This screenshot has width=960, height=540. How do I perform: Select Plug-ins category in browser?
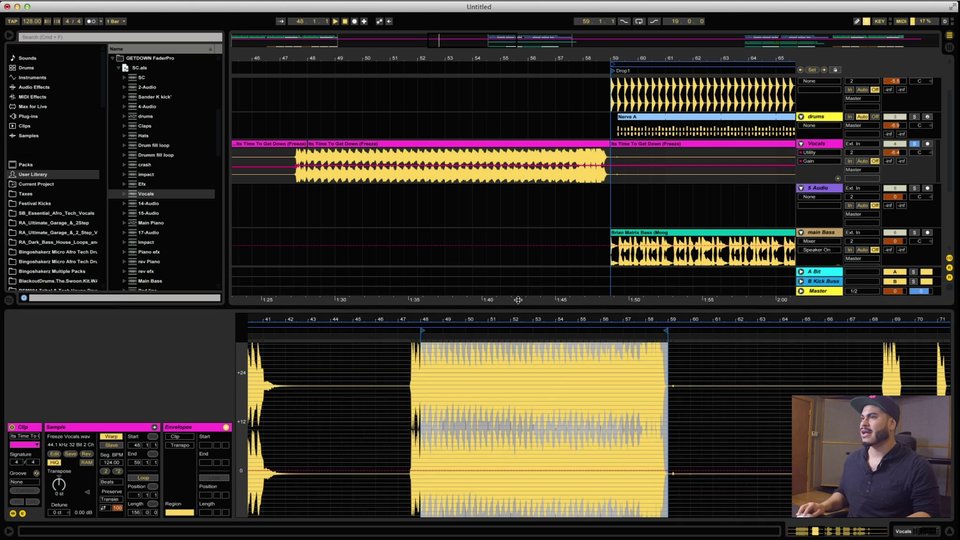(x=28, y=116)
